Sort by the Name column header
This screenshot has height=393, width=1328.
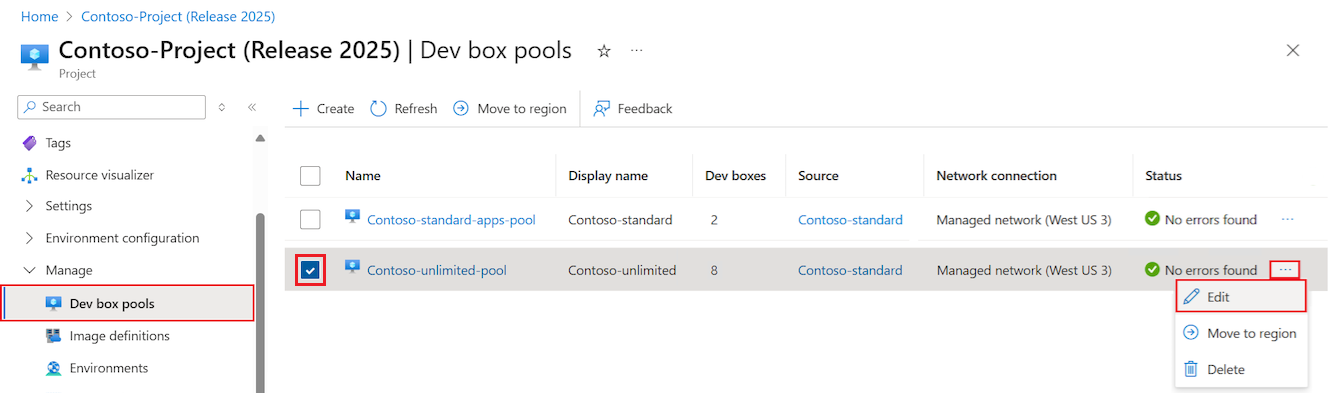click(x=363, y=176)
